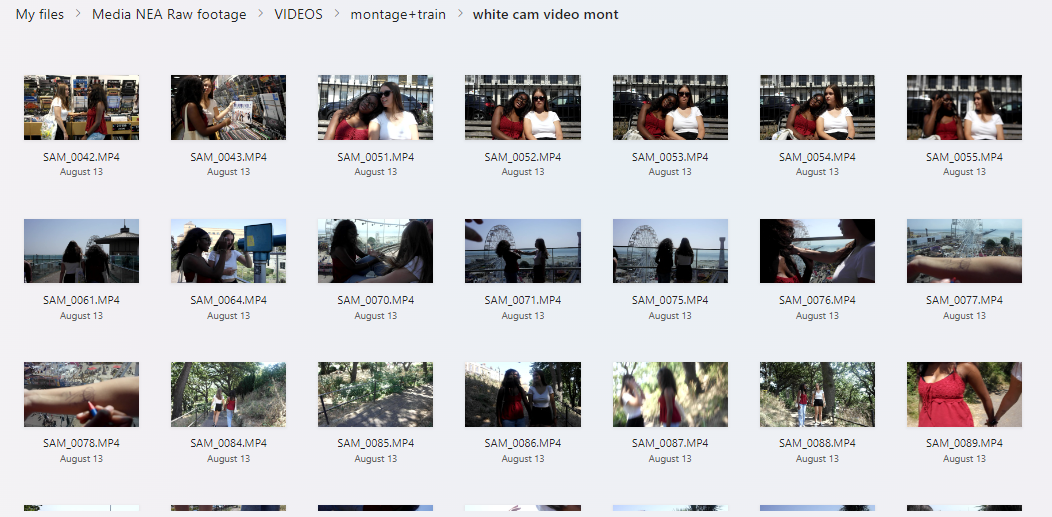Click August 13 date under SAM_0042.MP4
The image size is (1052, 517).
pos(81,172)
